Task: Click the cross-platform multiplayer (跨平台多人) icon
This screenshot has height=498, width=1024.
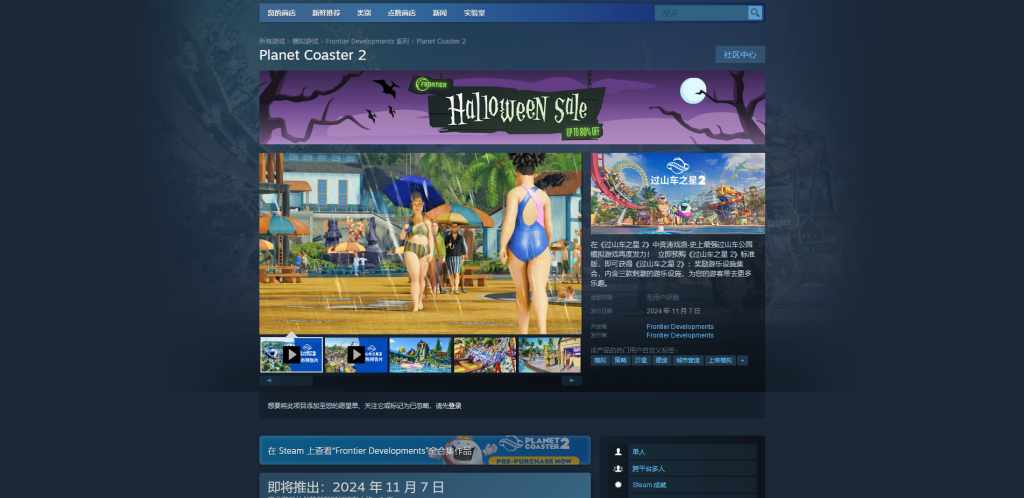Action: [x=618, y=469]
